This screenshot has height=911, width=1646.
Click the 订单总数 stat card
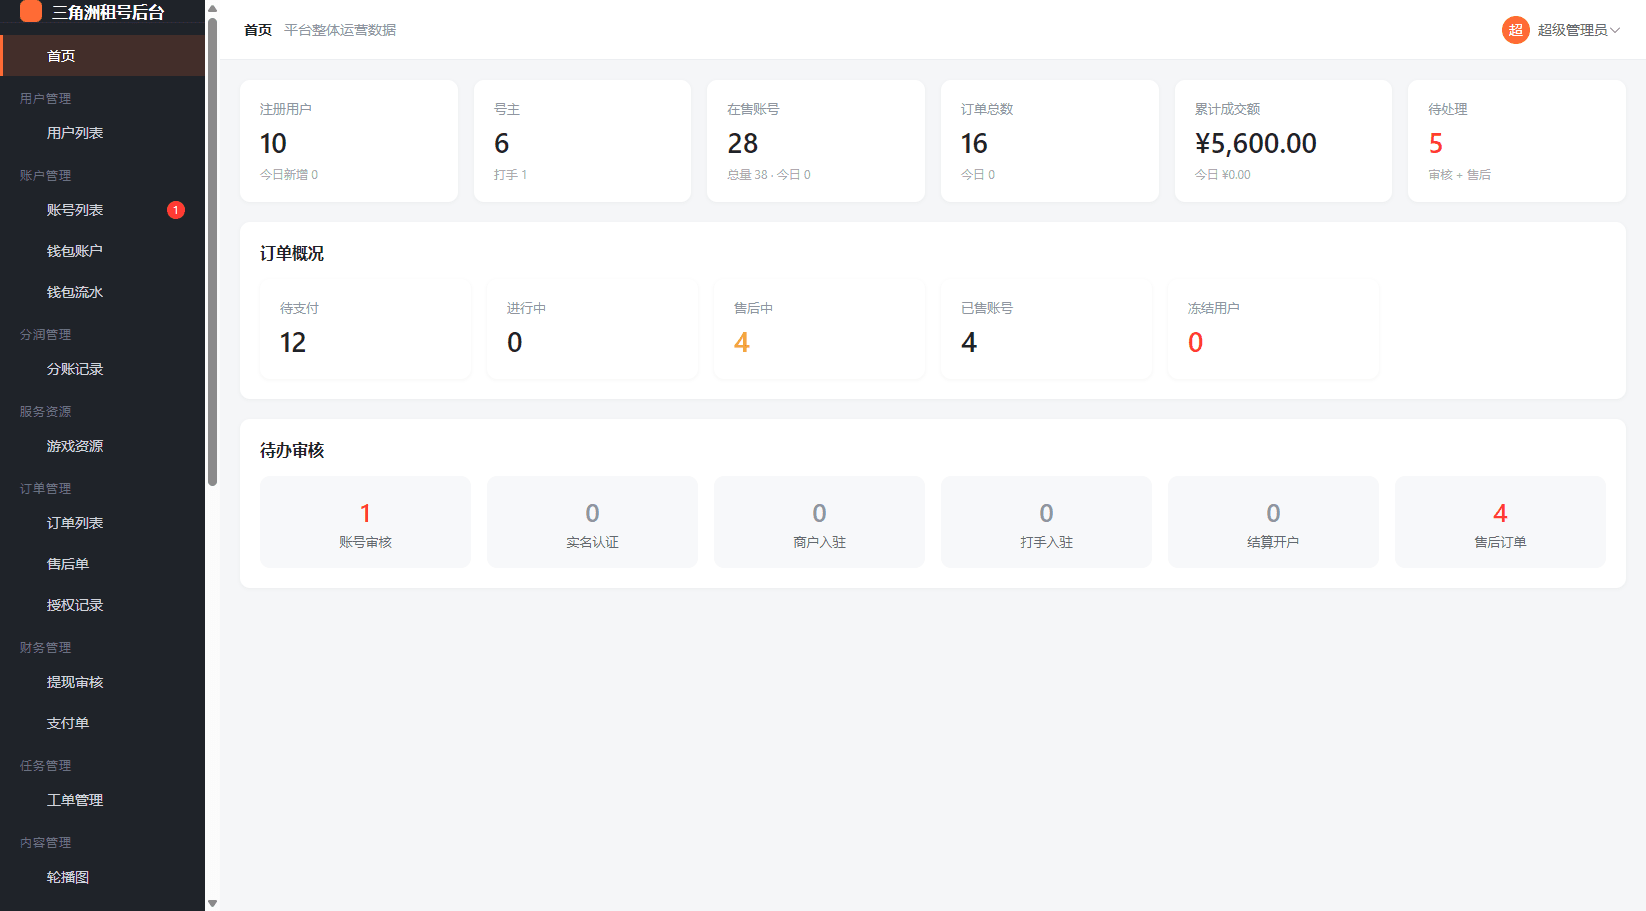pyautogui.click(x=1050, y=141)
